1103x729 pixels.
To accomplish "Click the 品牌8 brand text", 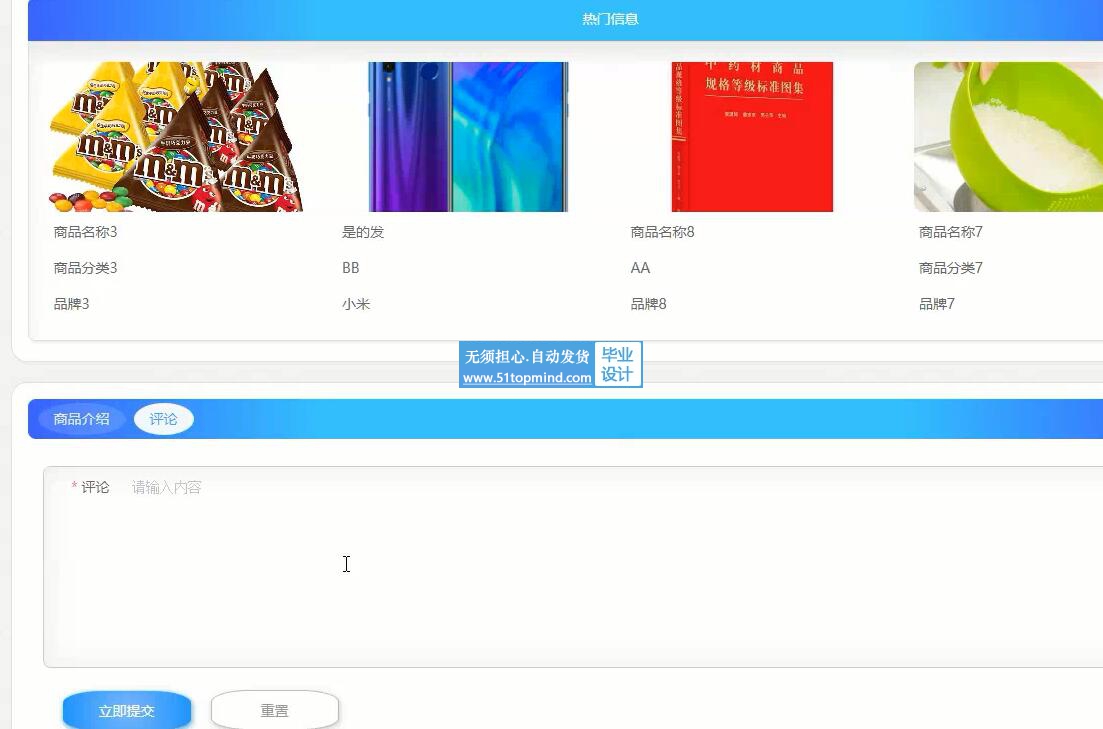I will [x=648, y=304].
